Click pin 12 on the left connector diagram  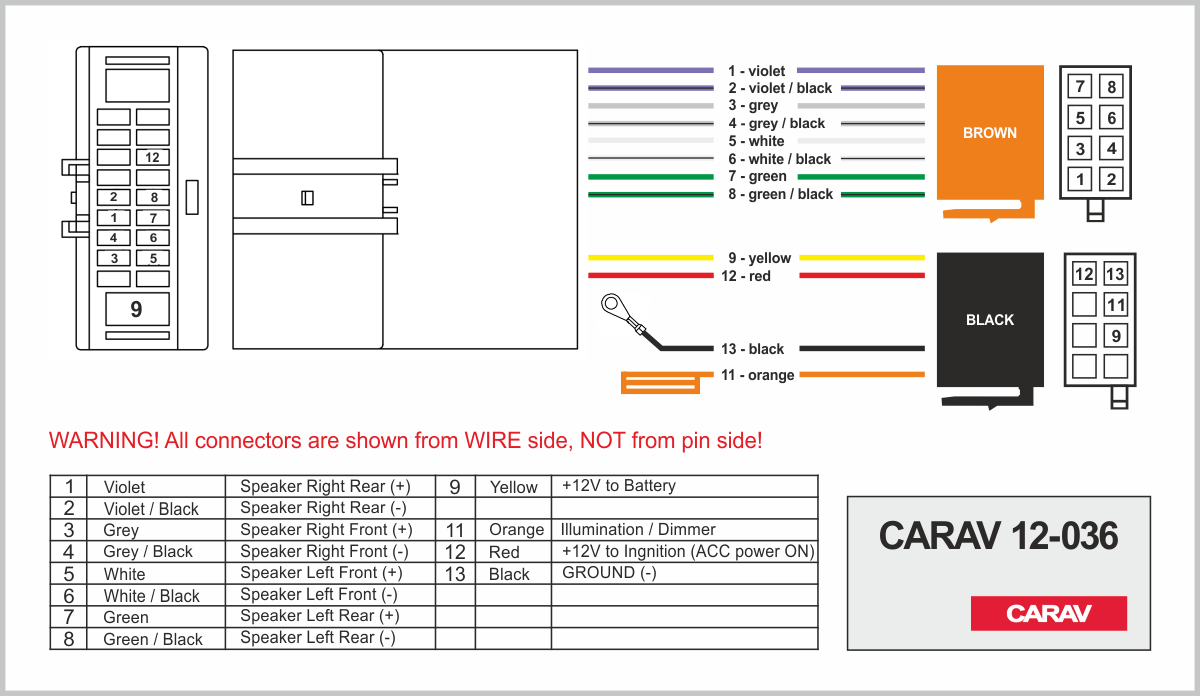coord(152,157)
